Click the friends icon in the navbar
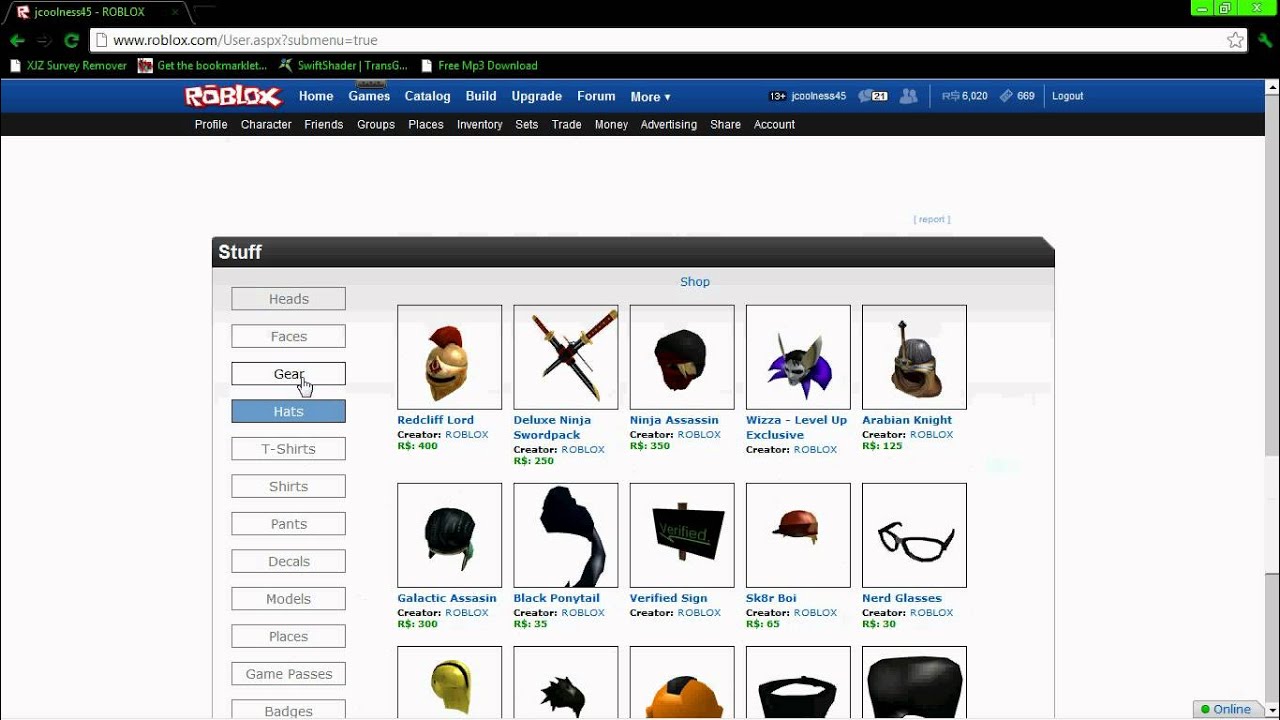This screenshot has width=1280, height=720. tap(908, 96)
